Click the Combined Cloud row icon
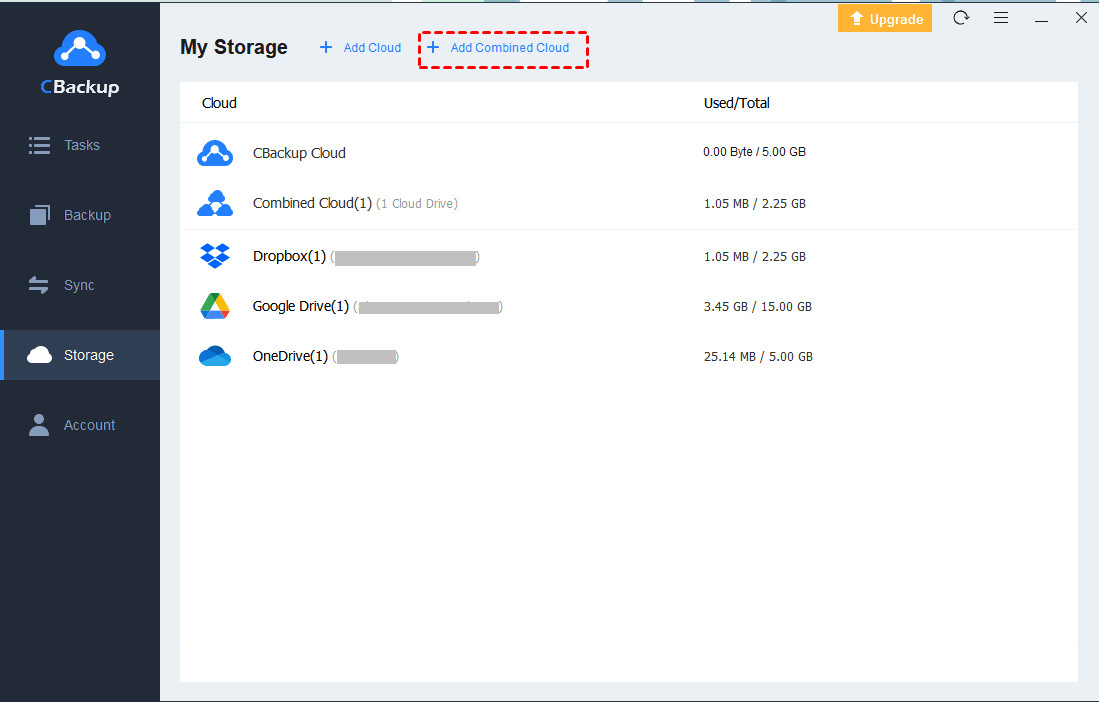This screenshot has height=702, width=1099. (x=214, y=203)
